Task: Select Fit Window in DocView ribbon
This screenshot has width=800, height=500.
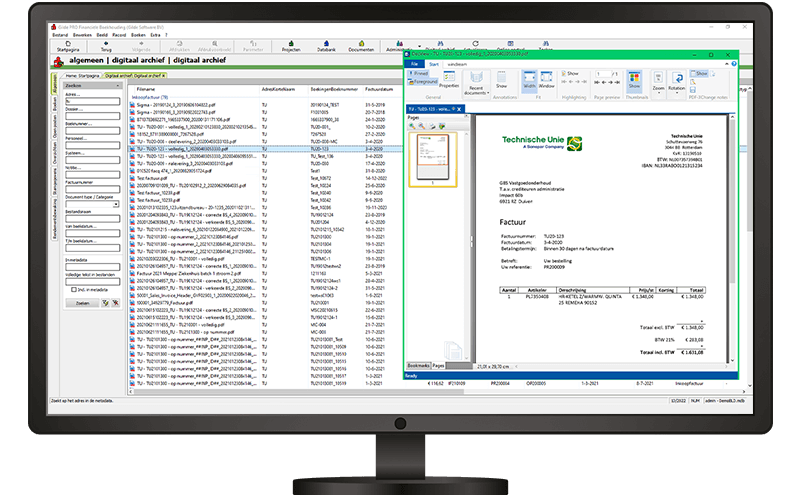Action: click(x=546, y=80)
